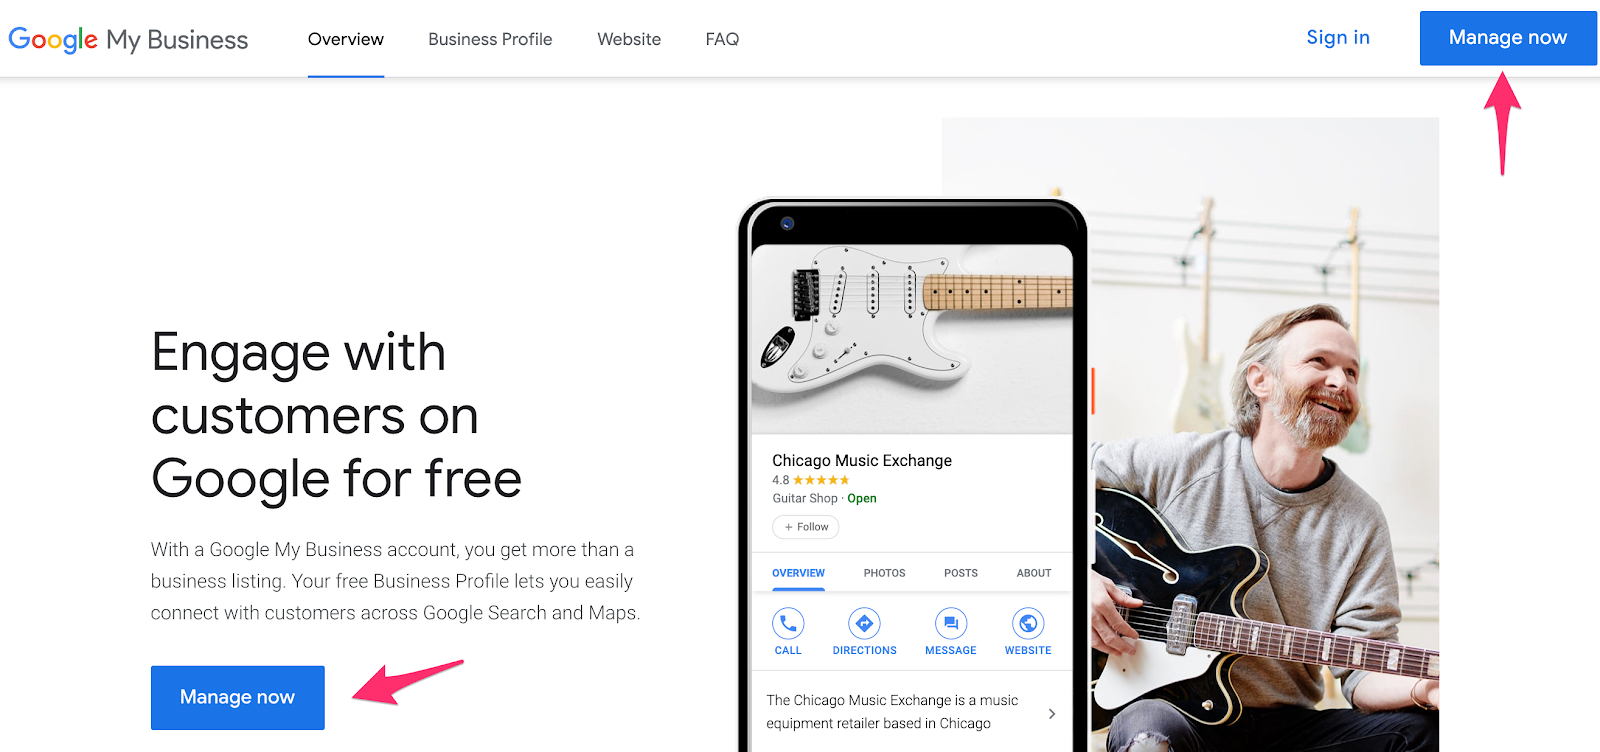1600x752 pixels.
Task: Click the star rating of Chicago Music Exchange
Action: (x=821, y=480)
